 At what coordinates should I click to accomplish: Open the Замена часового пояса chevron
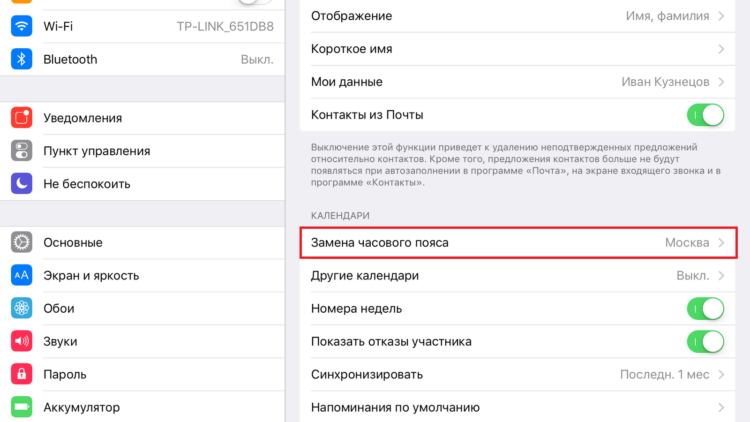pos(721,243)
